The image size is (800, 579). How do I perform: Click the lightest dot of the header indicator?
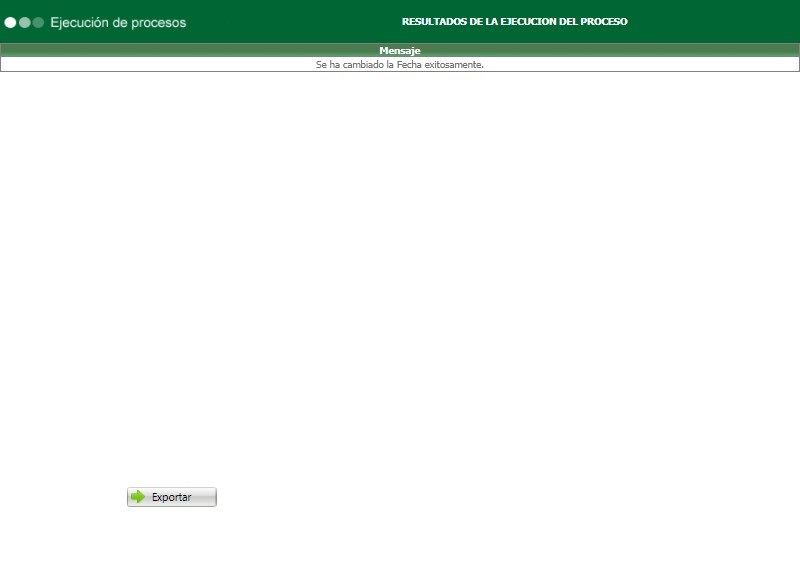(10, 22)
